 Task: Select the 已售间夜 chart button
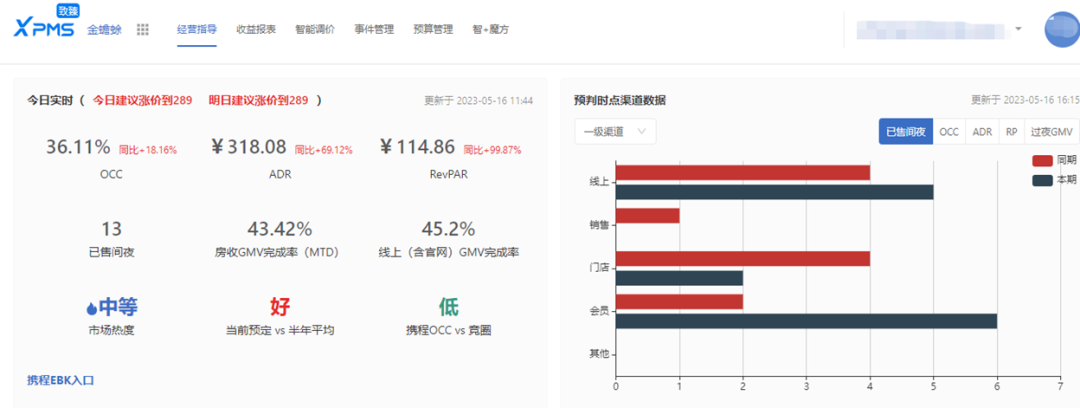(x=906, y=131)
